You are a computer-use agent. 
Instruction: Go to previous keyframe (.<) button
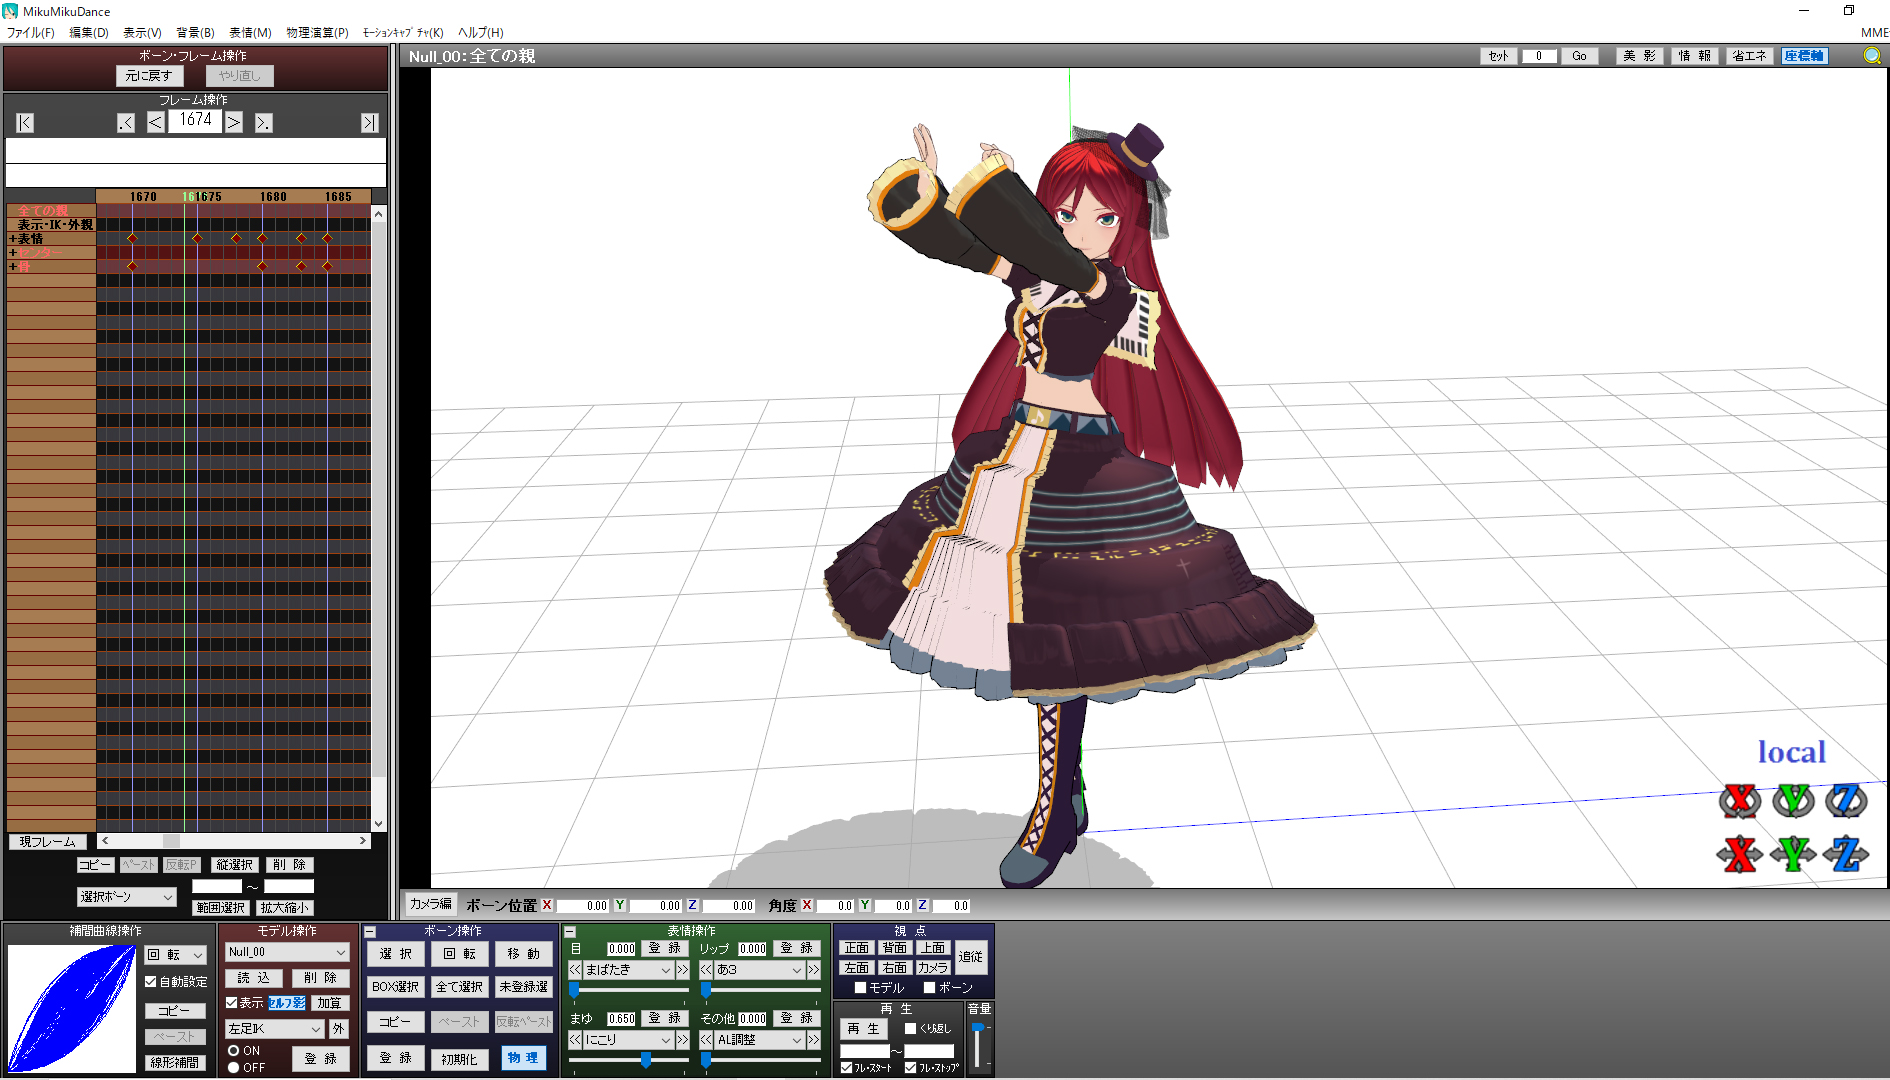[x=126, y=123]
